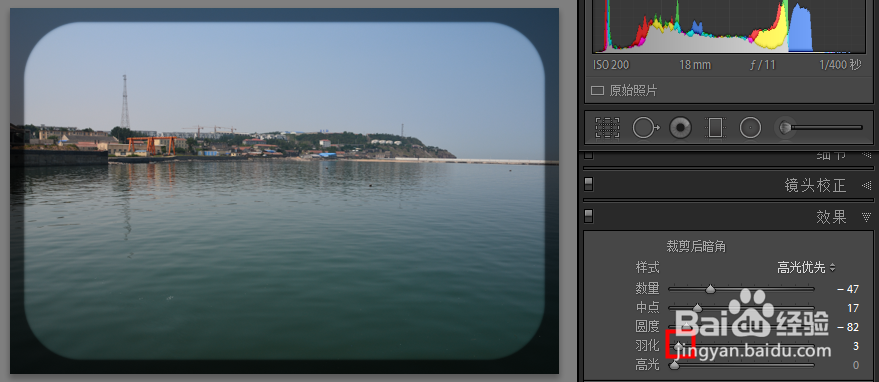Screen dimensions: 879x382
Task: Toggle the 镜头校正 panel switch
Action: [x=589, y=185]
